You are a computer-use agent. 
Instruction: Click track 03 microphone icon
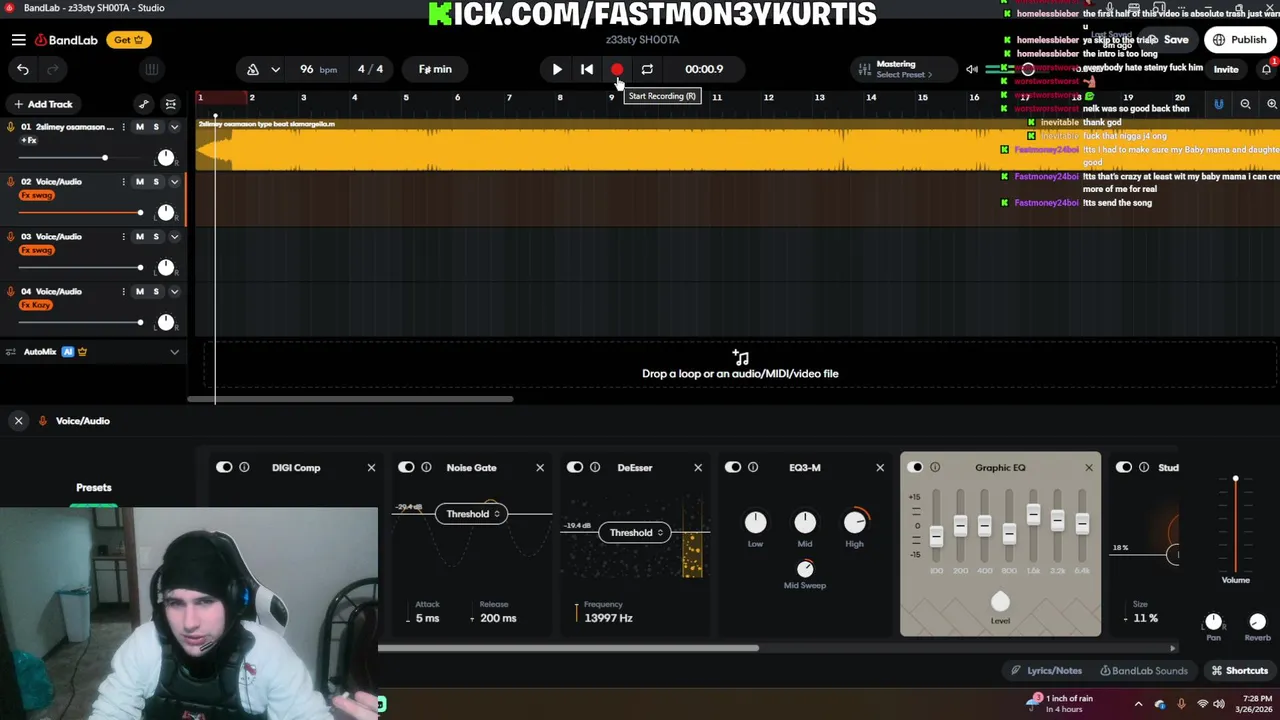point(11,237)
